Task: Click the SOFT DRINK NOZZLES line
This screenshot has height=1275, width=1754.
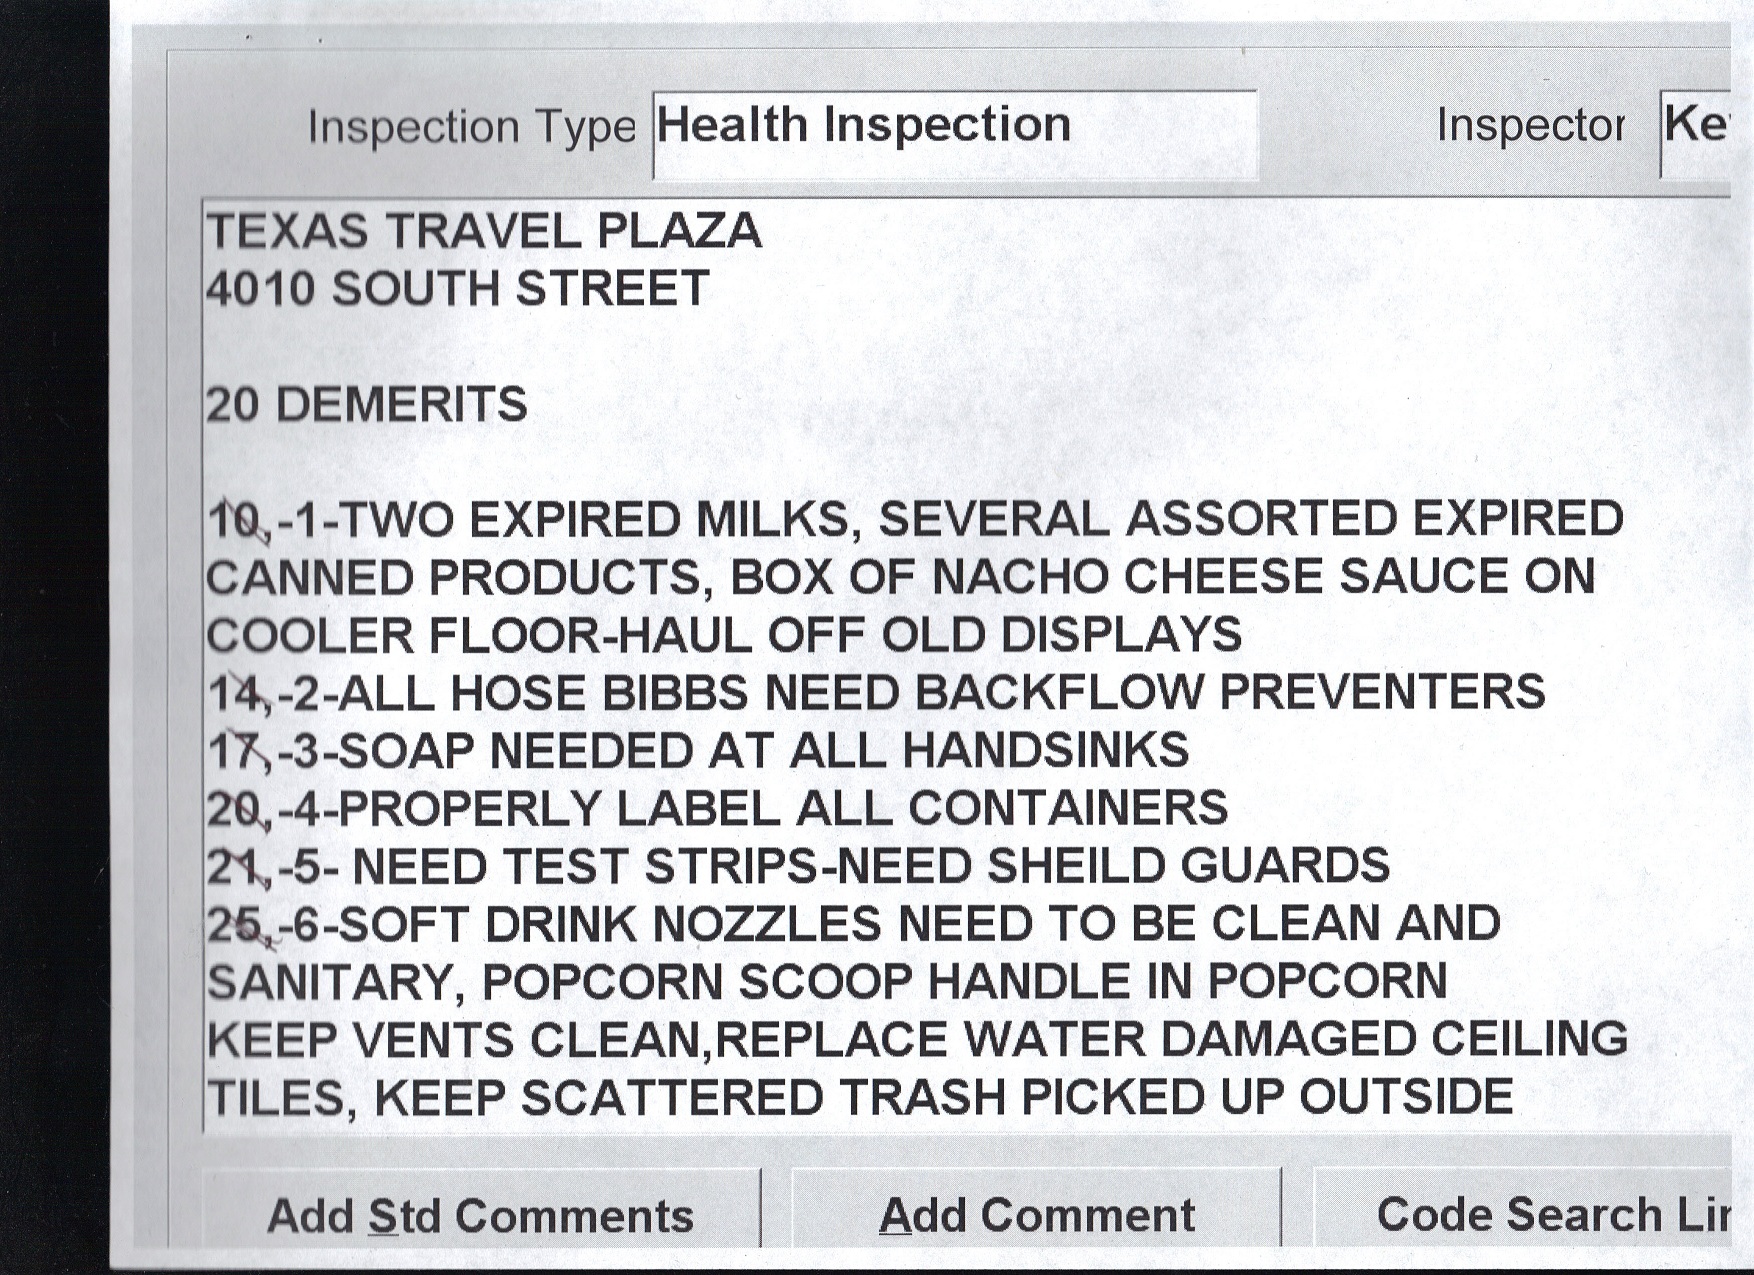Action: 853,924
